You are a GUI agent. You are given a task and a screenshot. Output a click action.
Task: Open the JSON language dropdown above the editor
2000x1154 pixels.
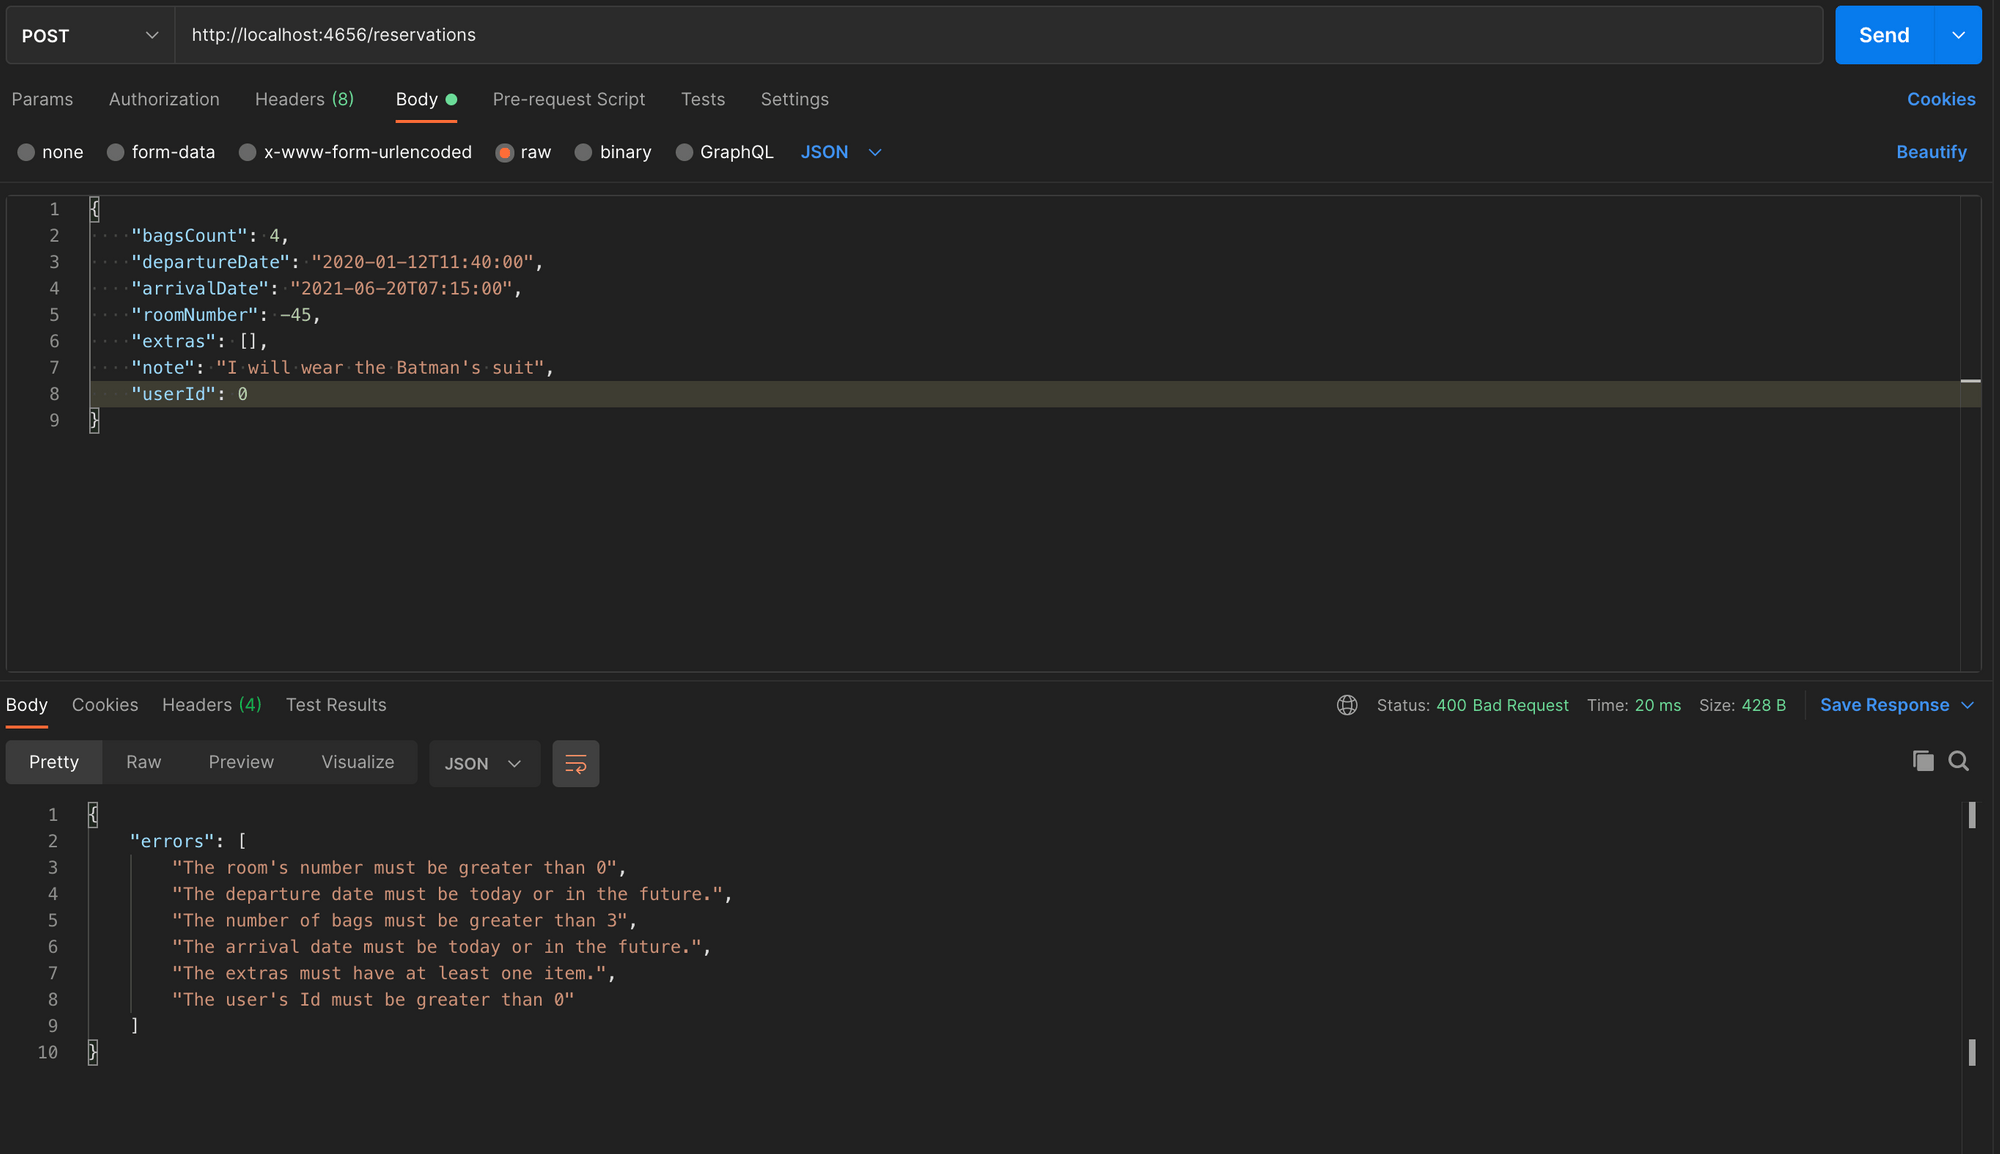tap(840, 152)
